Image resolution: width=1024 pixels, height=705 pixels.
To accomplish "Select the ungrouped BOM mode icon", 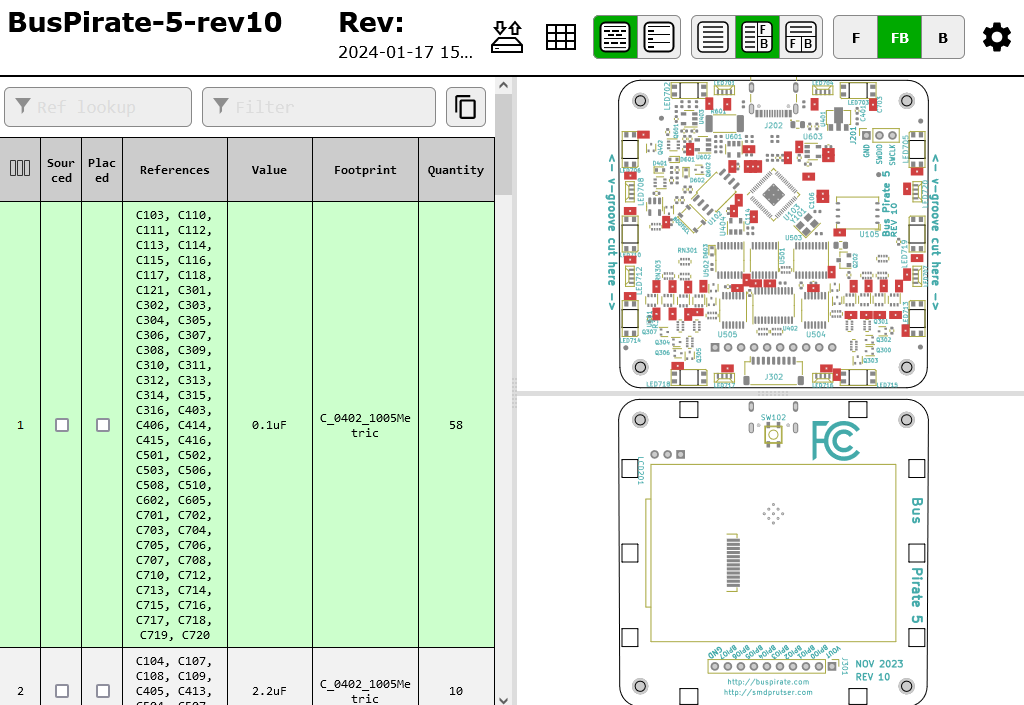I will [x=658, y=37].
